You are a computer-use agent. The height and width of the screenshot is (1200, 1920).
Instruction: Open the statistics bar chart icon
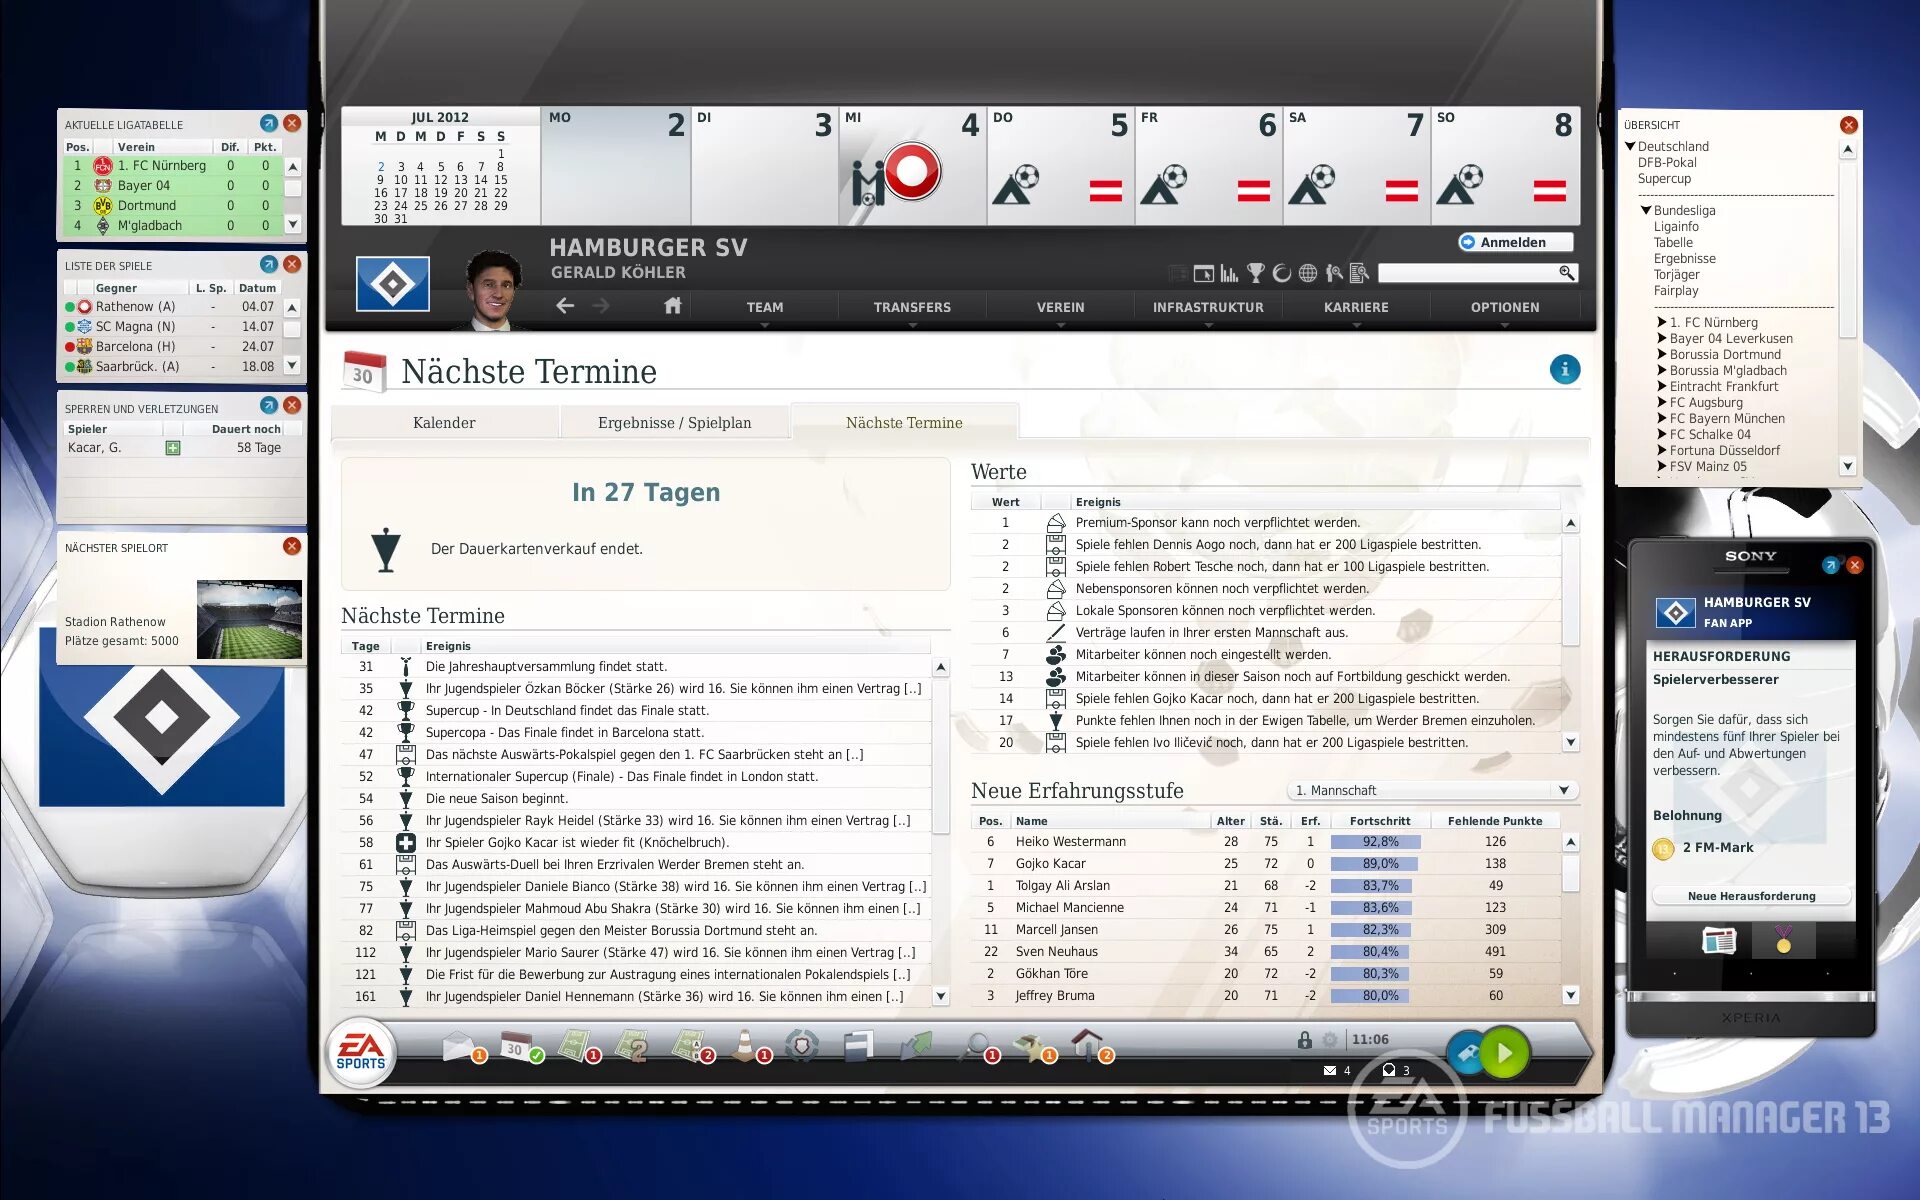pos(1229,273)
